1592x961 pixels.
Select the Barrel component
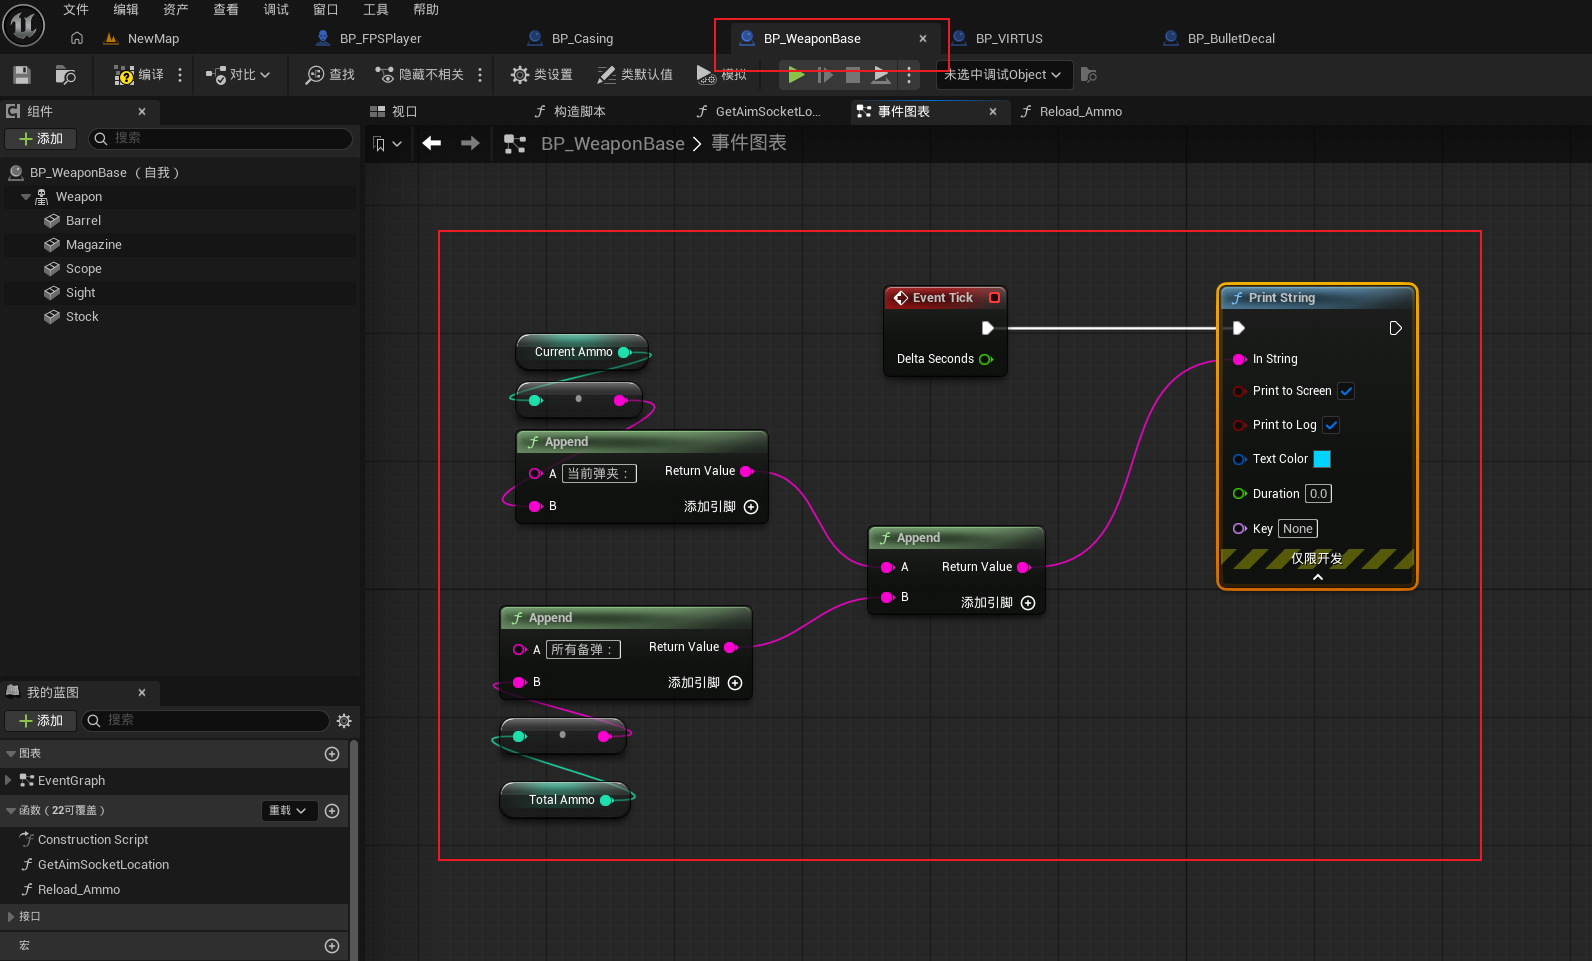84,221
